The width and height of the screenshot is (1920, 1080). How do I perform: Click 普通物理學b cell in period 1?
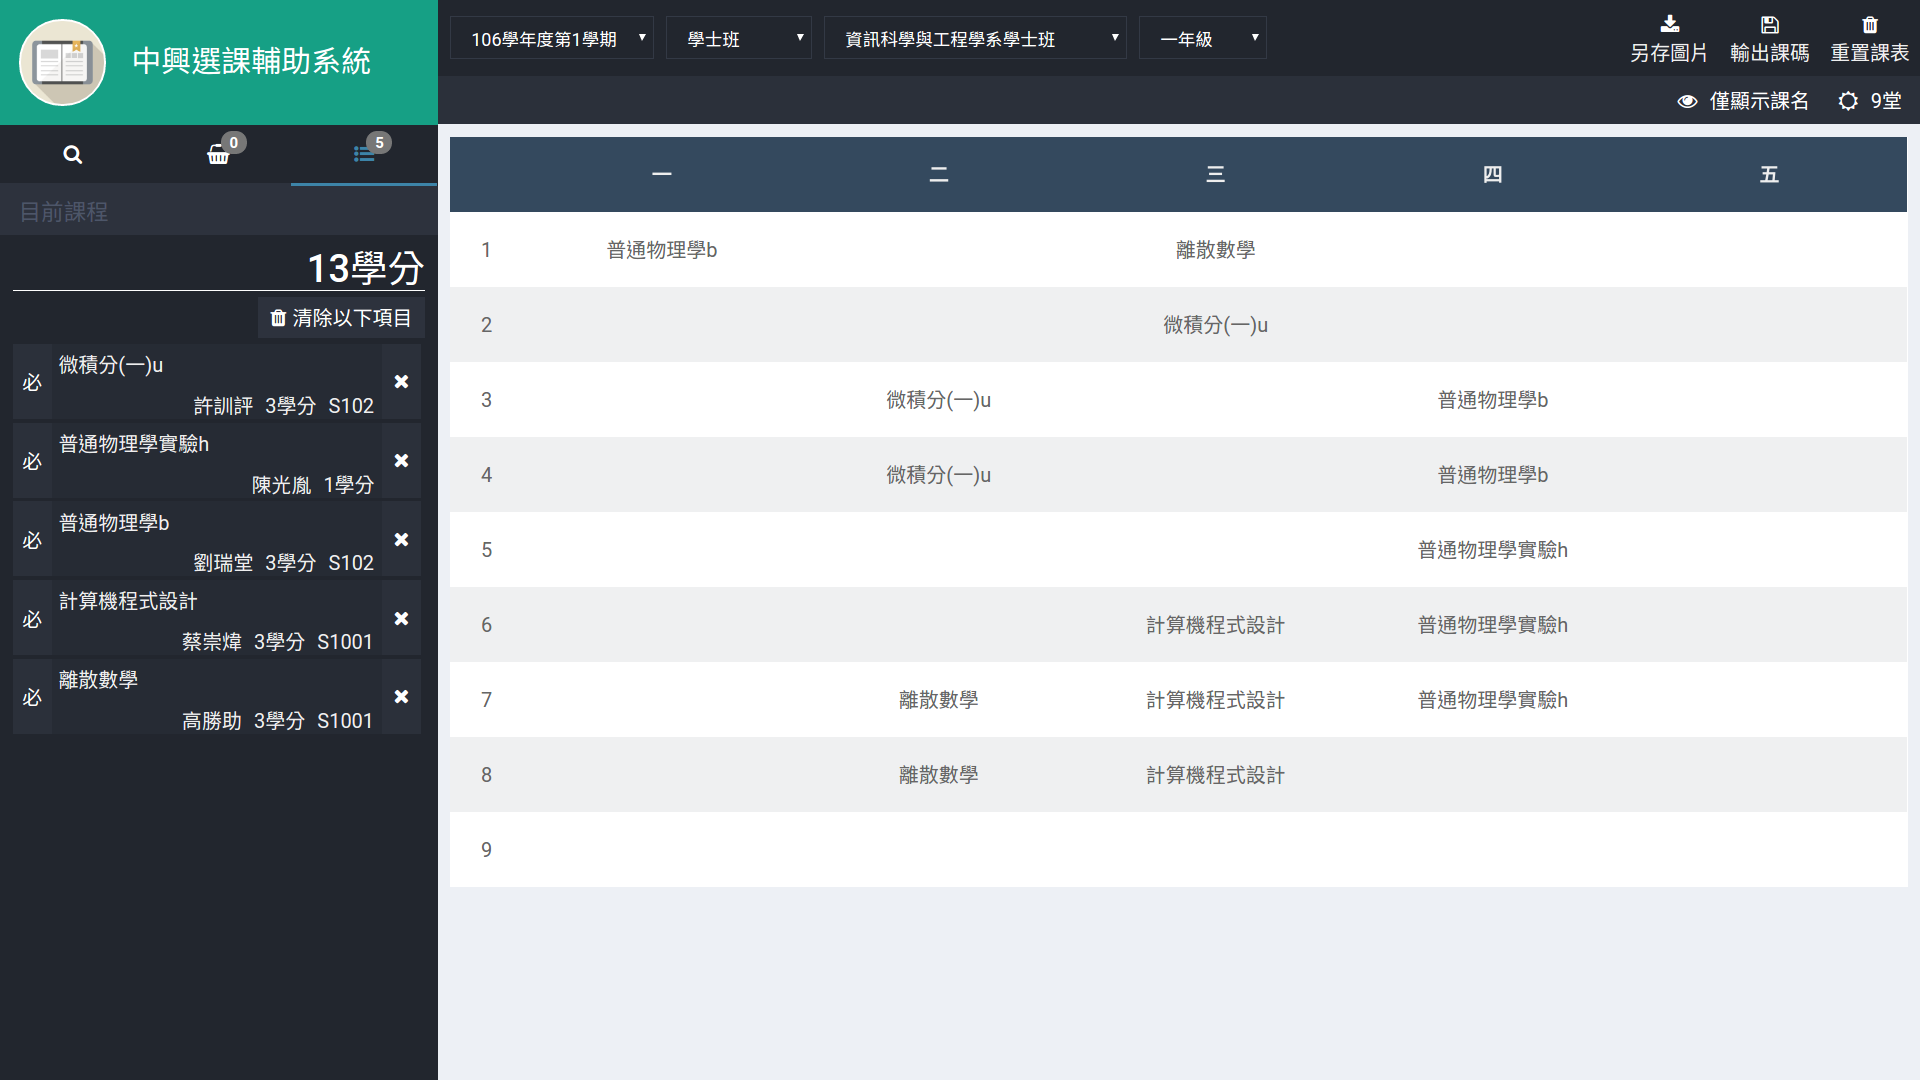click(x=661, y=250)
